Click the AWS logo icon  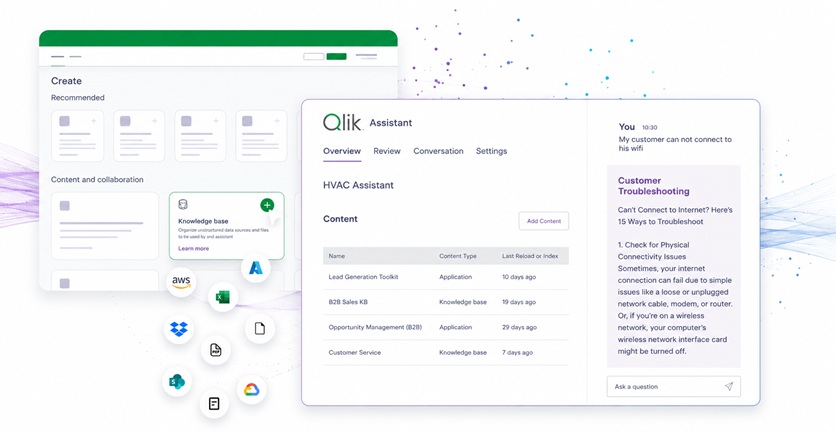click(x=181, y=282)
